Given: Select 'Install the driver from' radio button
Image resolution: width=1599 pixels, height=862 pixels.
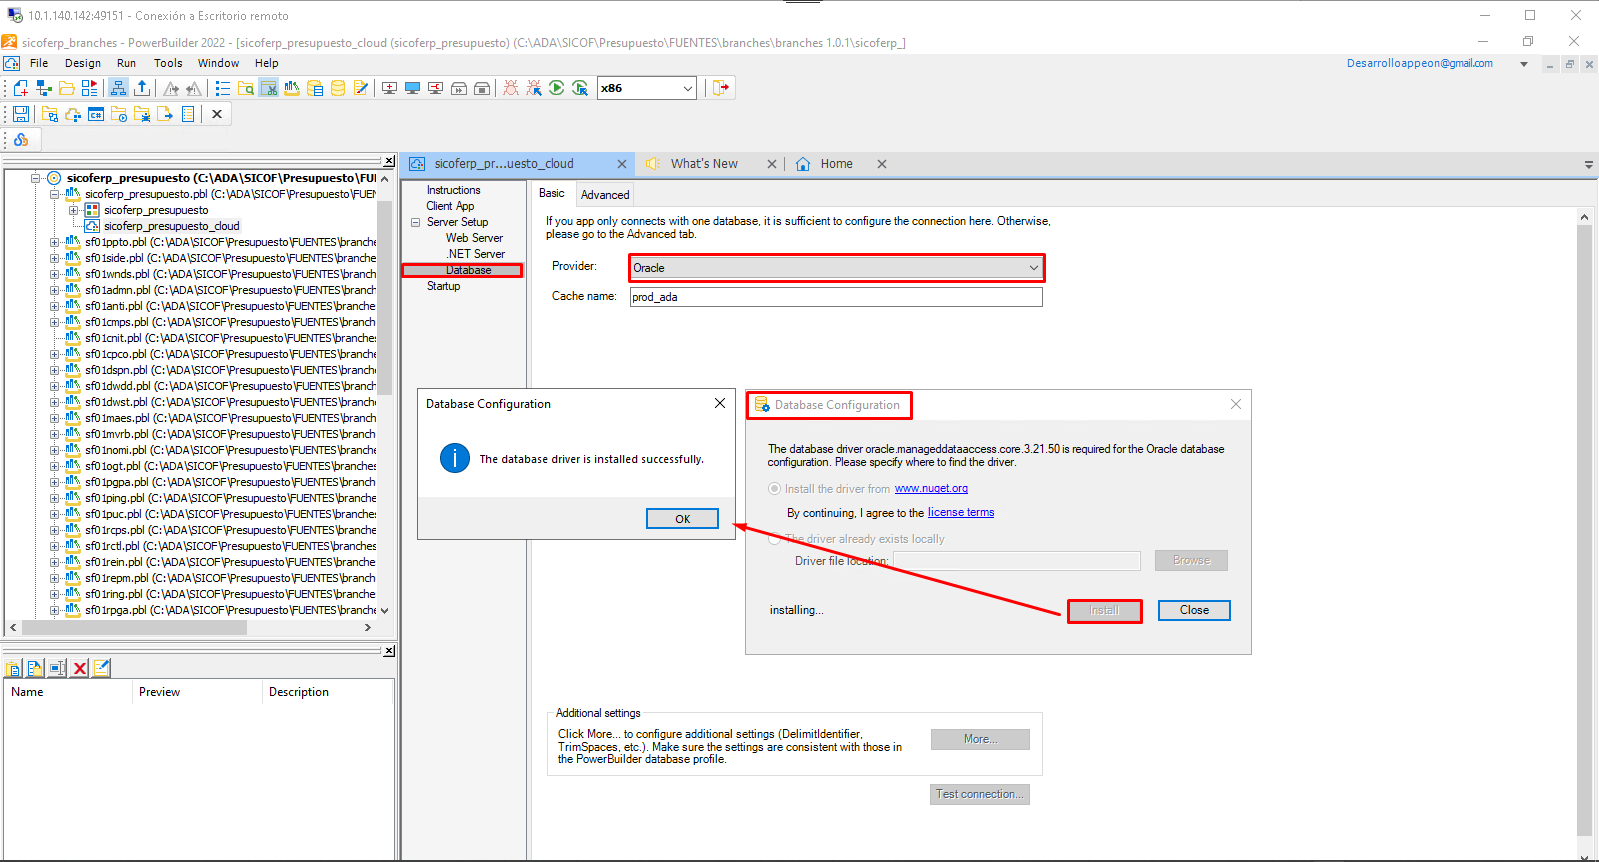Looking at the screenshot, I should (774, 489).
